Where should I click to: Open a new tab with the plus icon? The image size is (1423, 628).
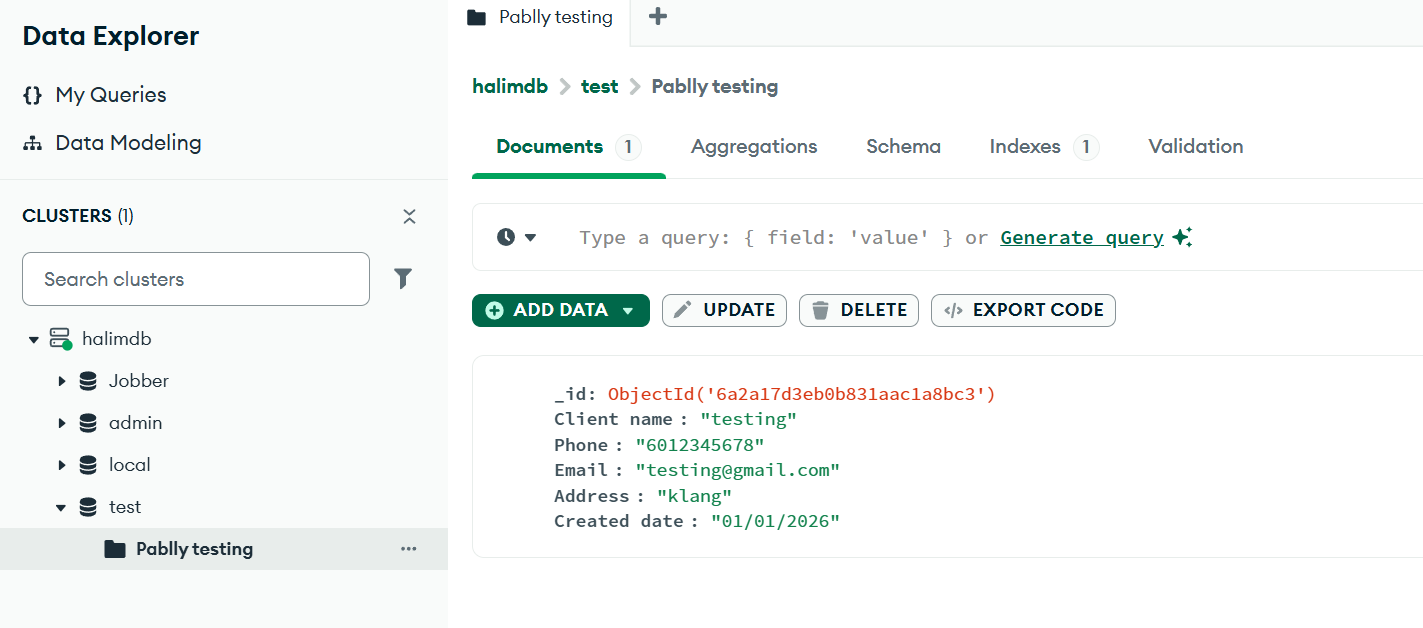point(658,17)
